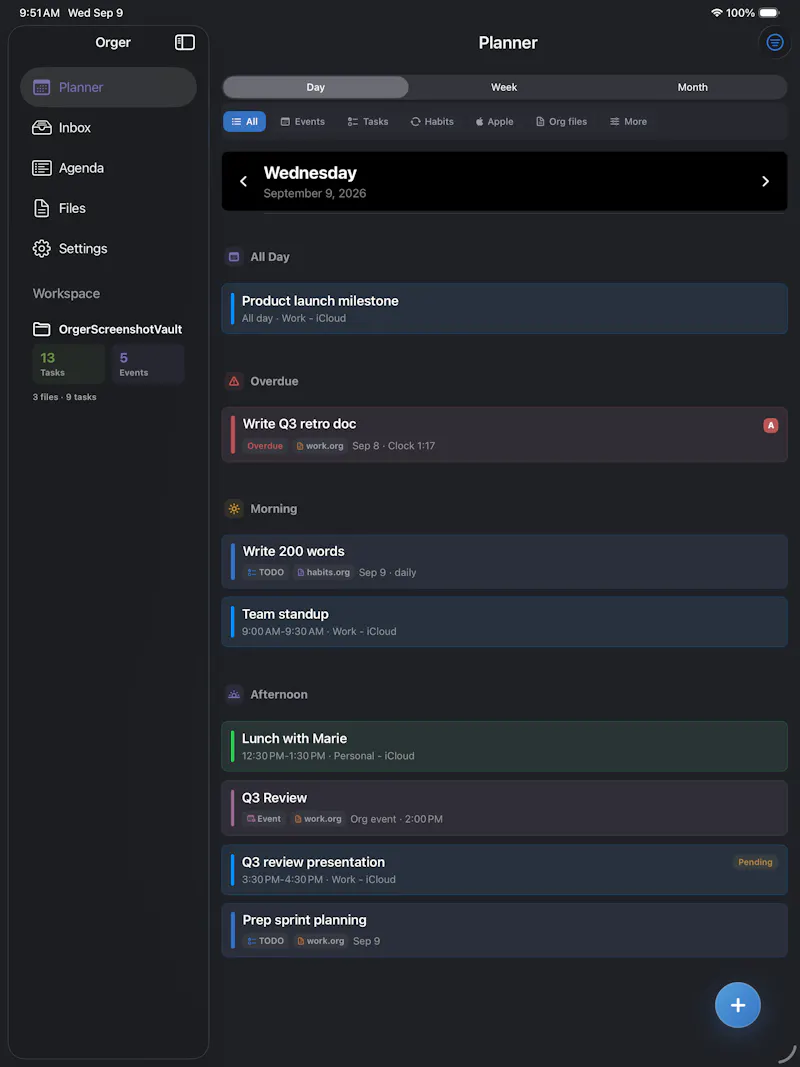Viewport: 800px width, 1067px height.
Task: Go to the next day
Action: (765, 181)
